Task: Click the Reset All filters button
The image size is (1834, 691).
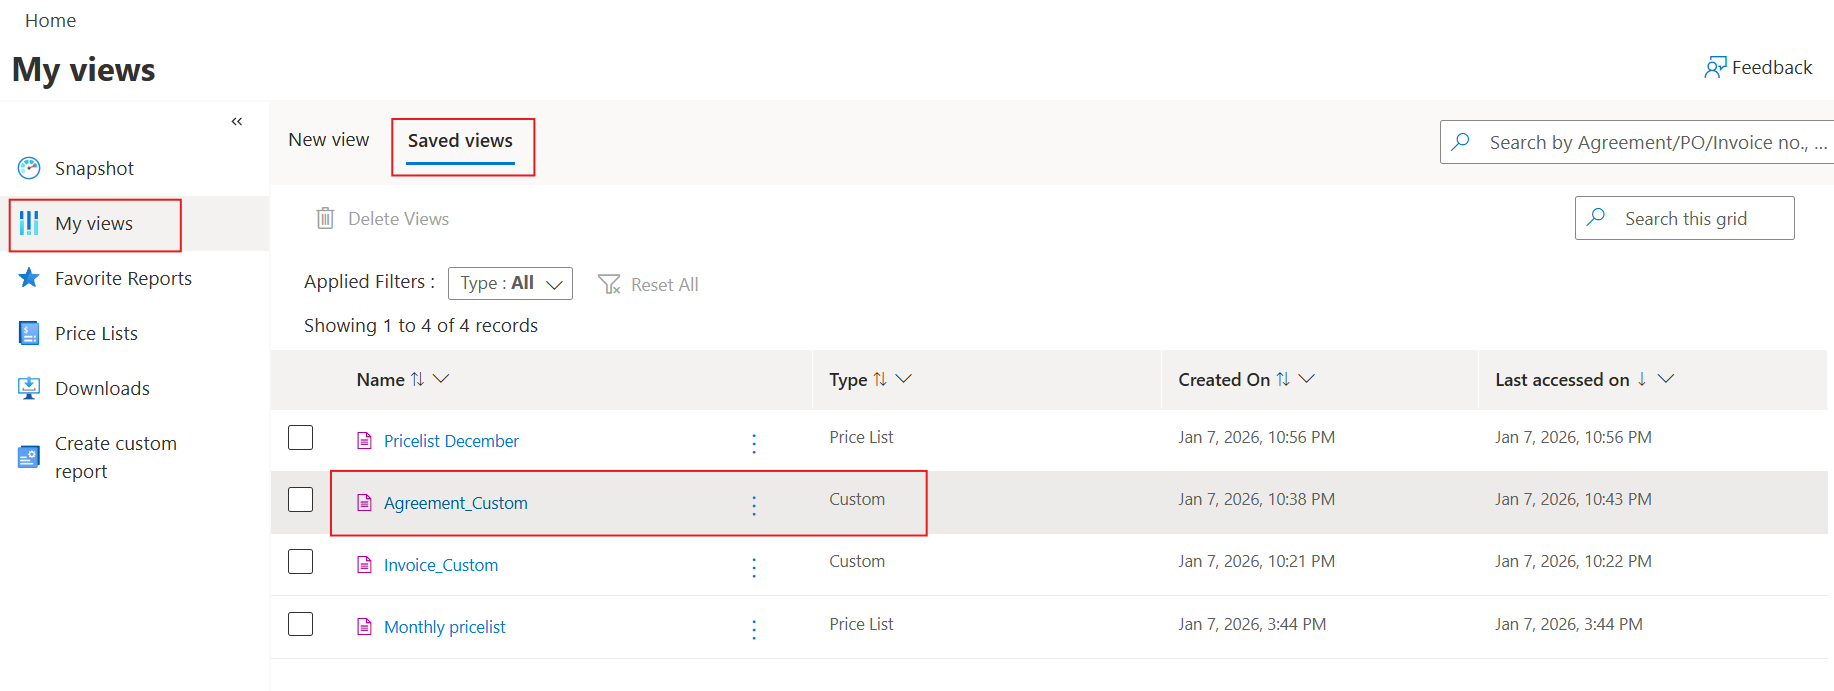Action: coord(648,285)
